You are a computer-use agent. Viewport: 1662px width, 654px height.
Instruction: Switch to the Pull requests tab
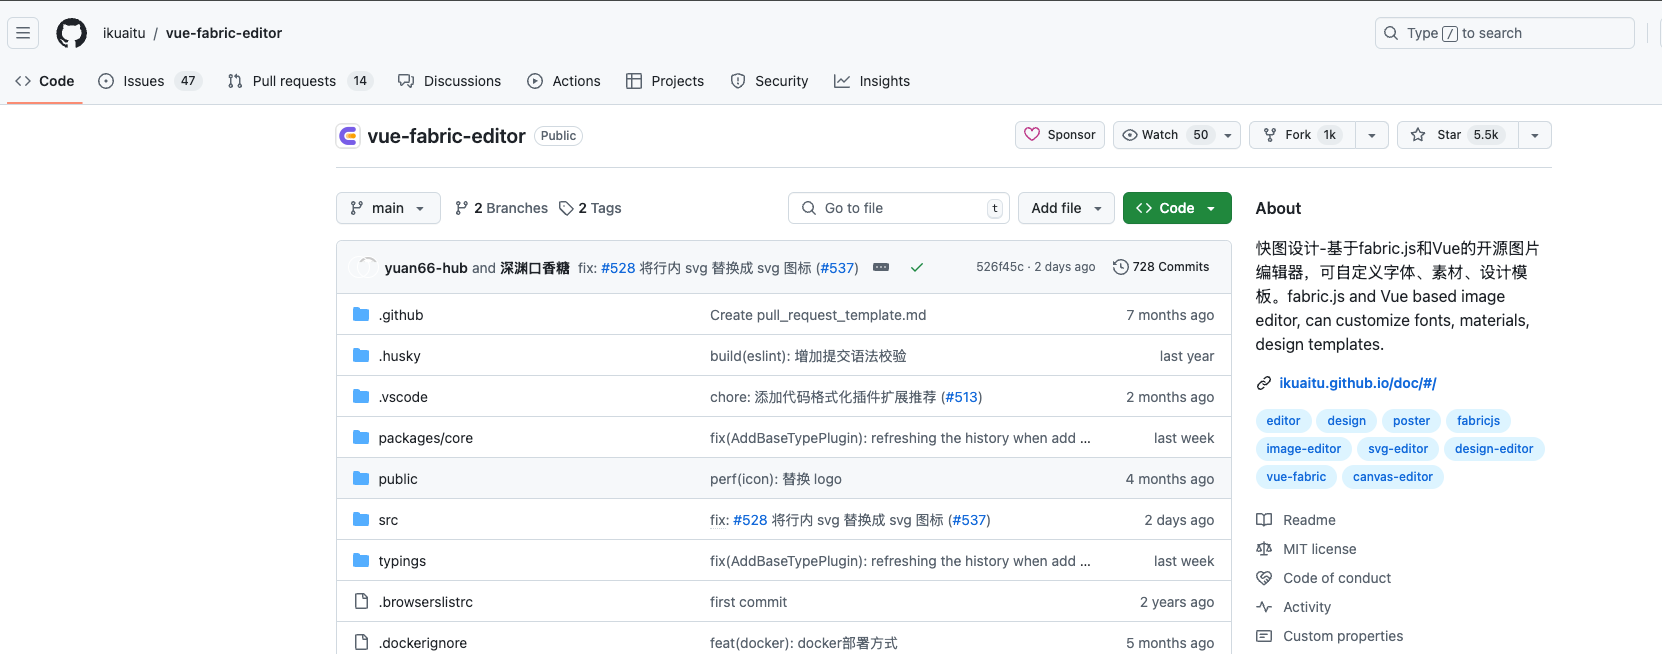[300, 81]
